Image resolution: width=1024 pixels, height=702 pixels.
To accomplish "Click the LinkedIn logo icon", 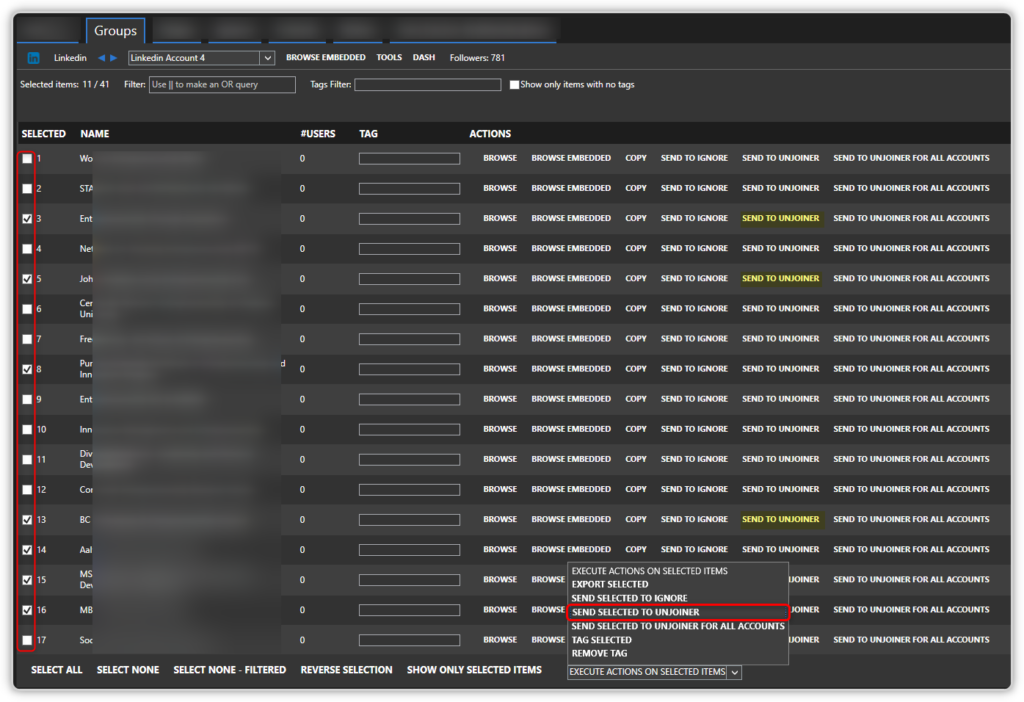I will (x=34, y=58).
